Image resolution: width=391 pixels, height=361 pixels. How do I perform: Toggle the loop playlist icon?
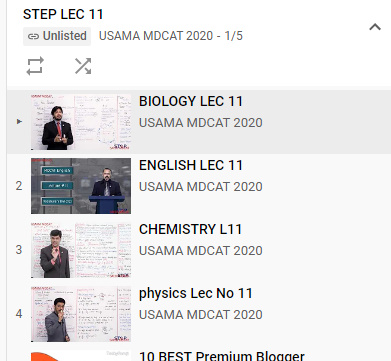coord(35,66)
